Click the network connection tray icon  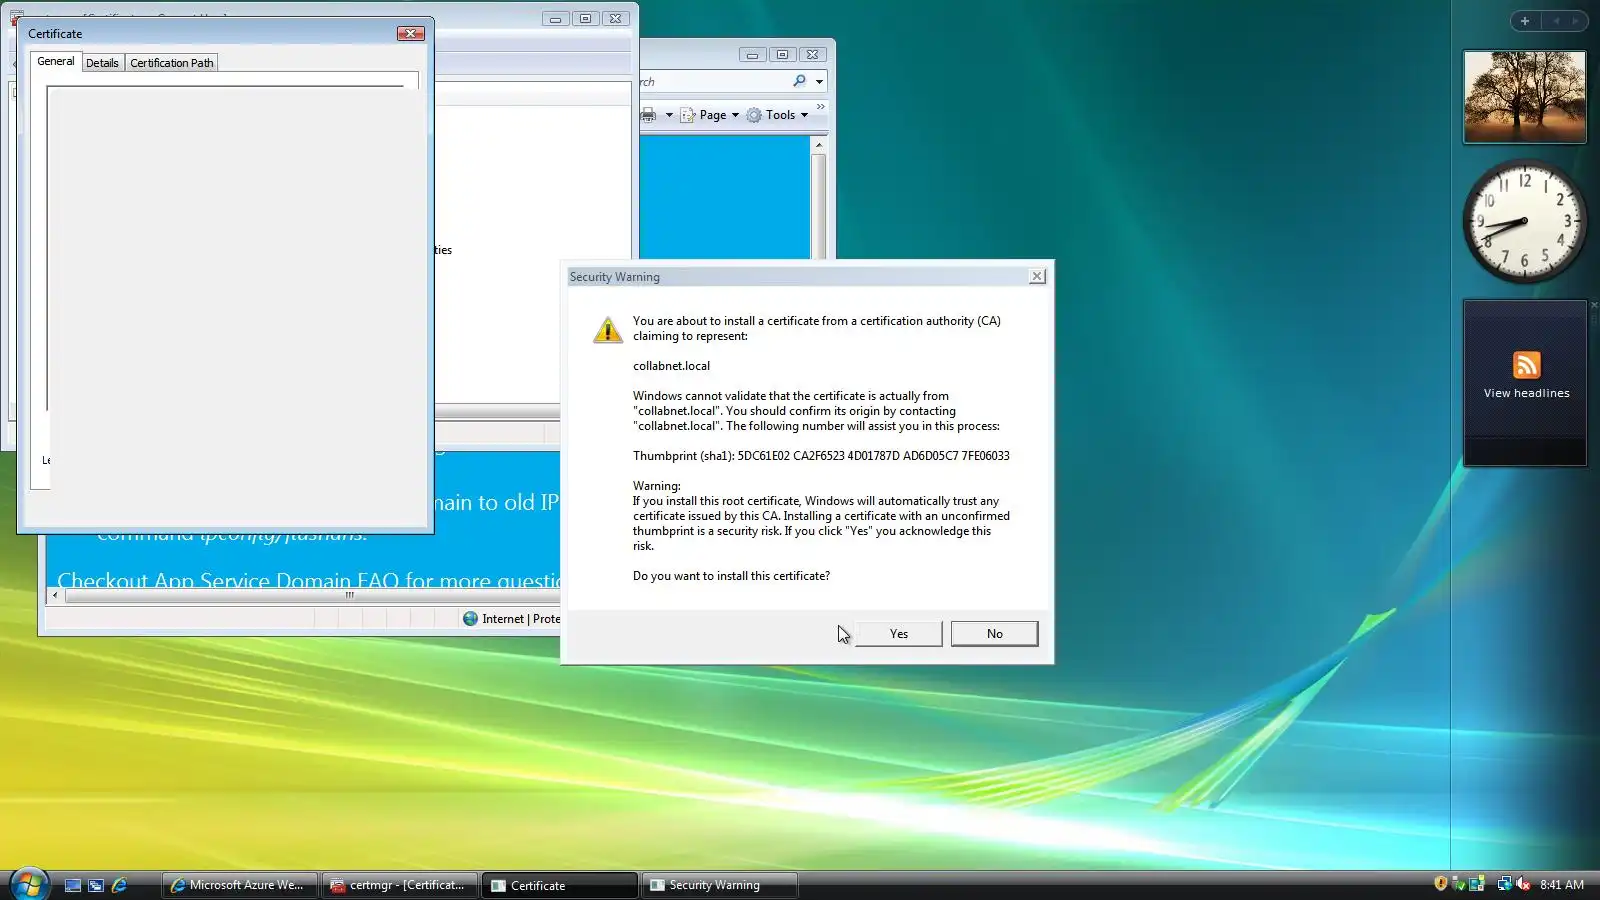pos(1504,884)
